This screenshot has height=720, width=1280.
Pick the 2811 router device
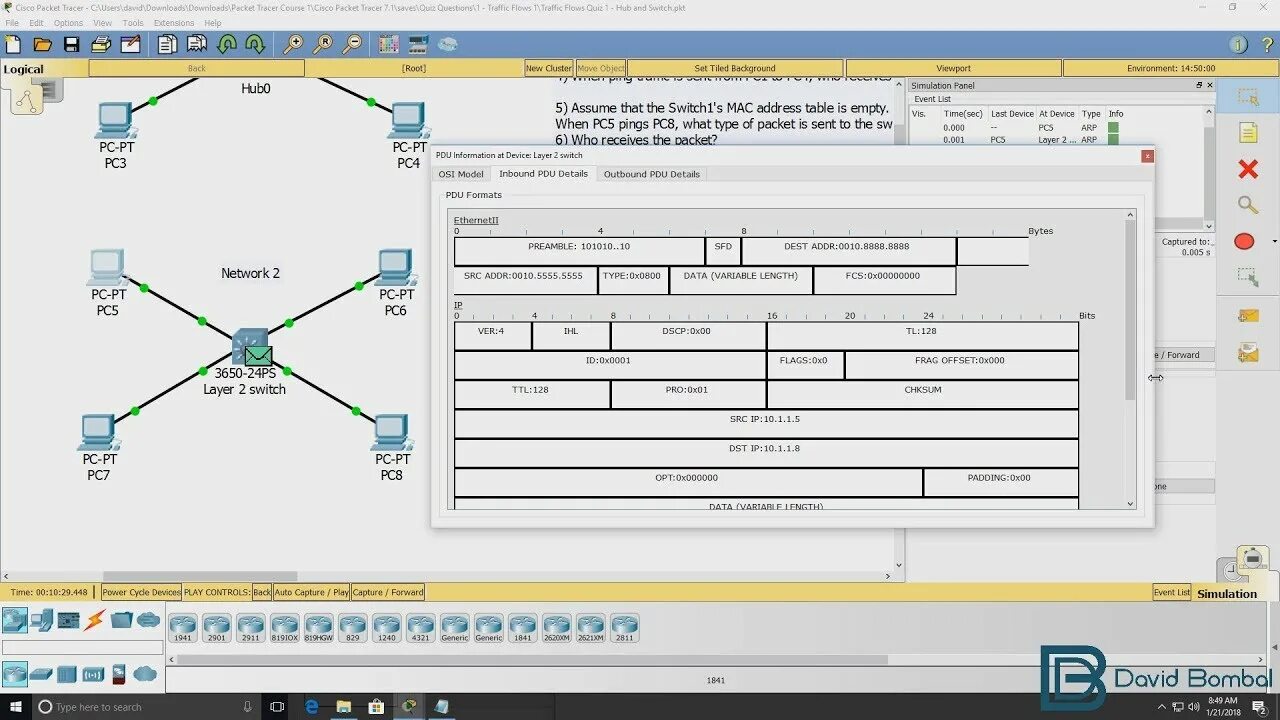624,628
